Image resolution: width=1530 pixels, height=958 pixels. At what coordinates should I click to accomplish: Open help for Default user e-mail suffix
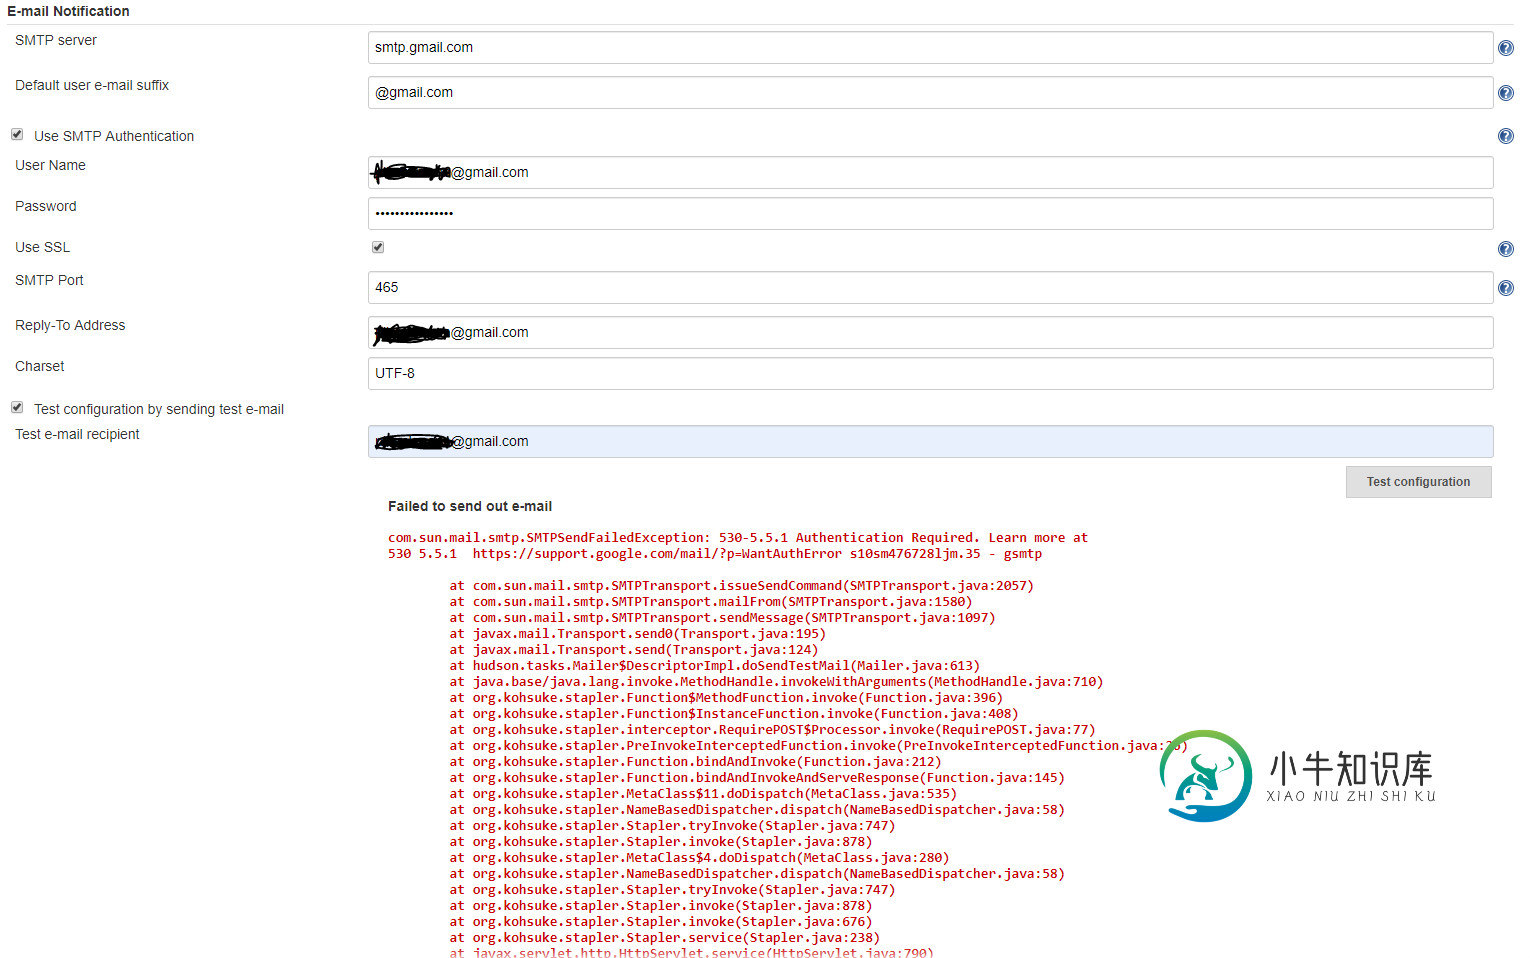pos(1505,93)
